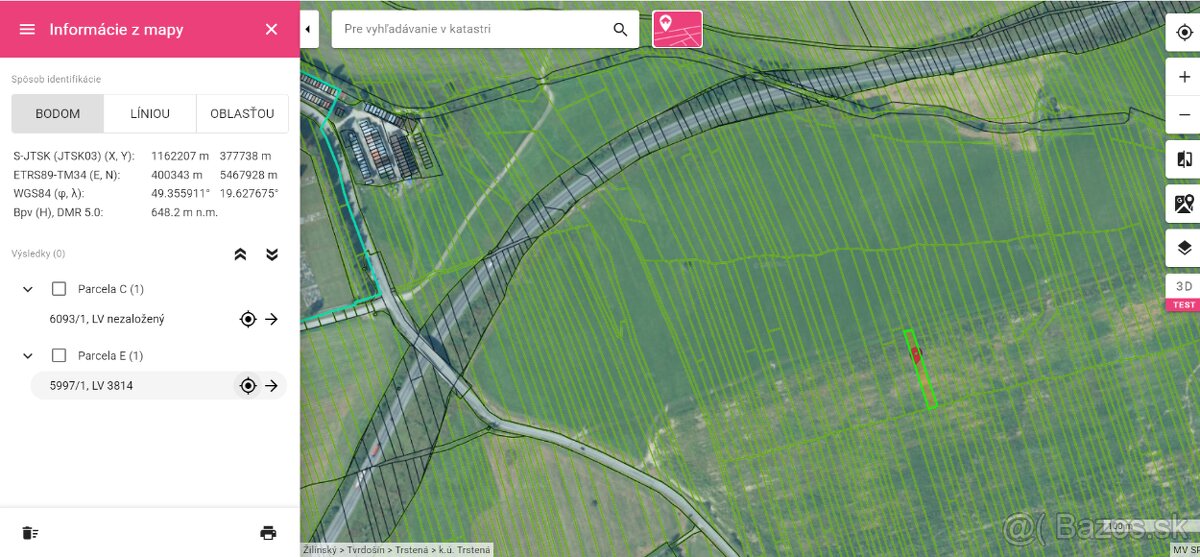Zoom out on the map
The width and height of the screenshot is (1200, 557).
pyautogui.click(x=1184, y=115)
